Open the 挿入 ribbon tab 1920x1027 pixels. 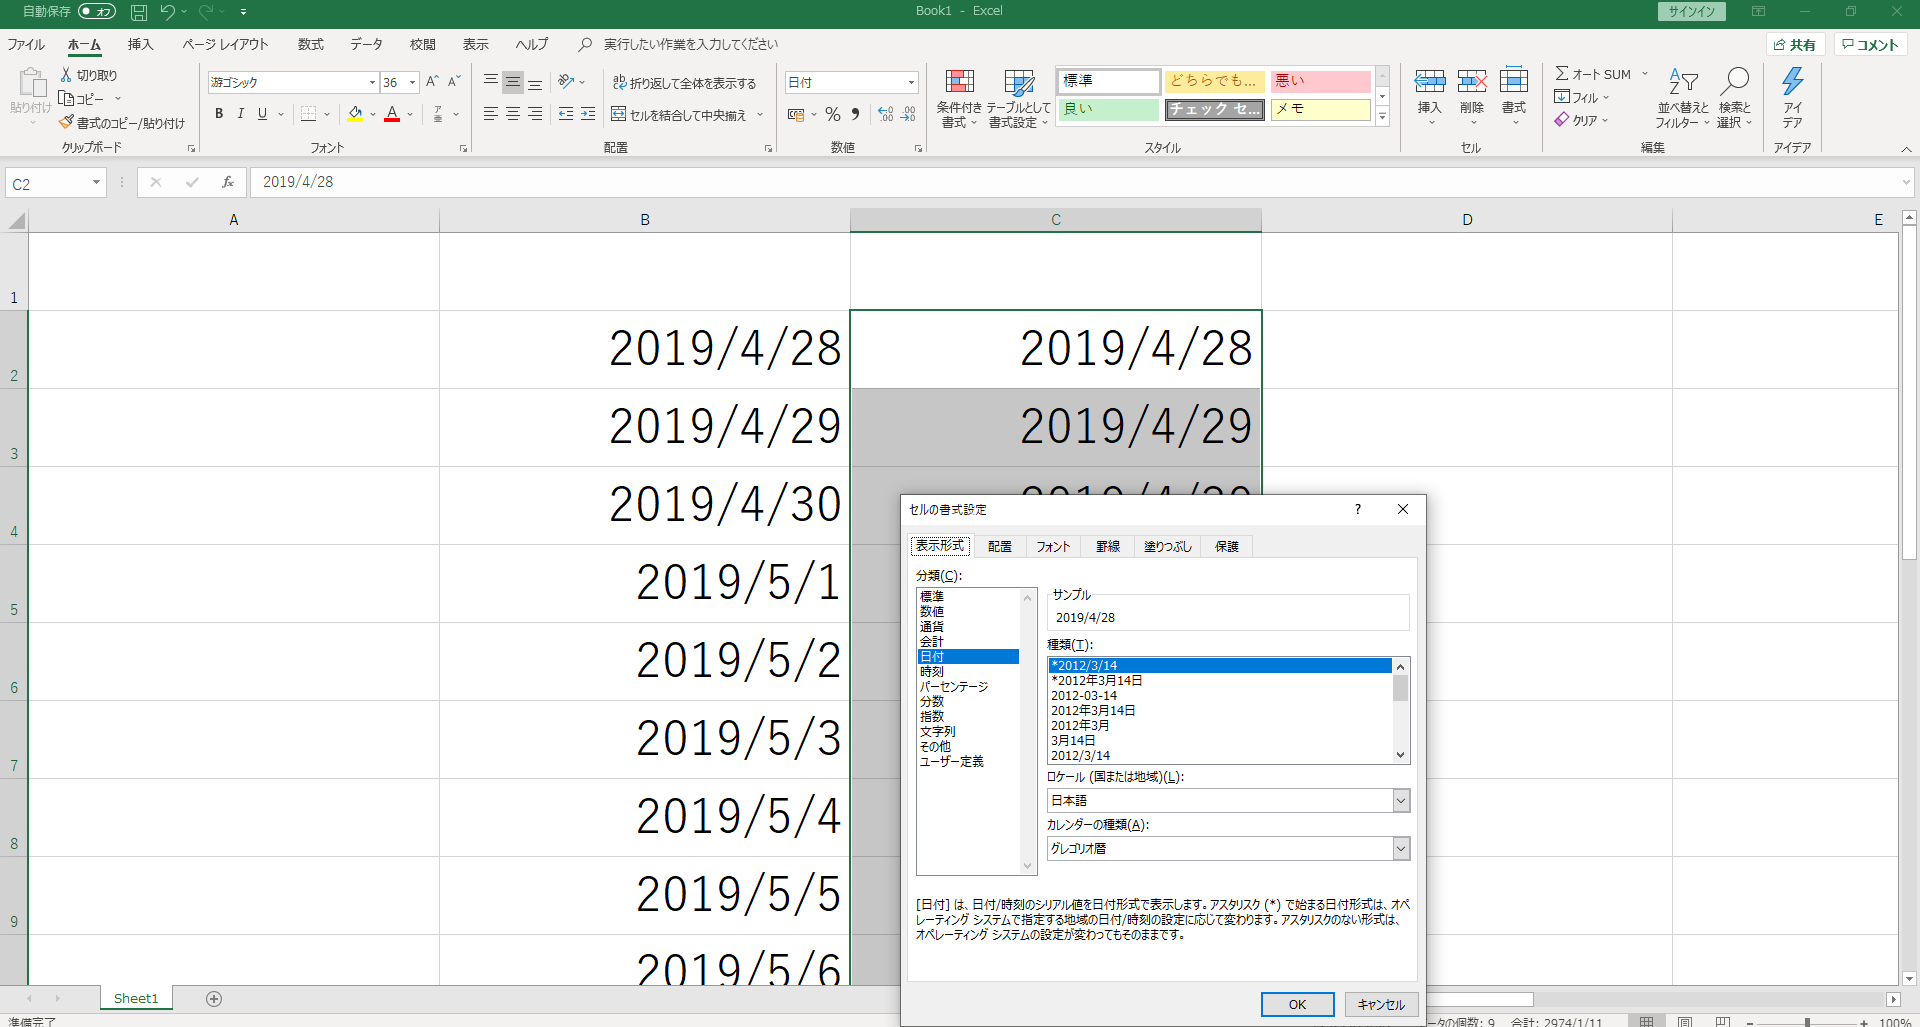click(x=140, y=44)
